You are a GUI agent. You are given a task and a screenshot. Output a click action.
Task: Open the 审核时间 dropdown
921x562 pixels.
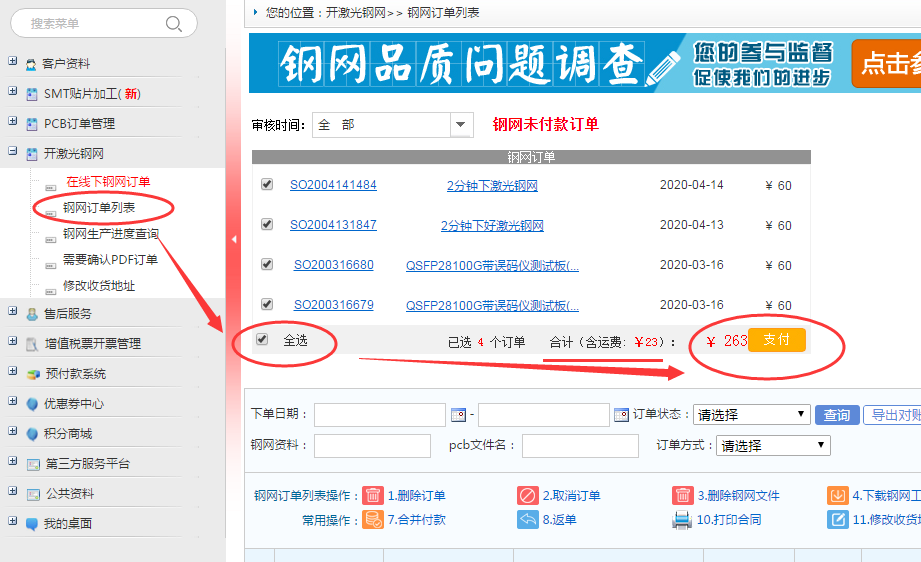coord(461,125)
